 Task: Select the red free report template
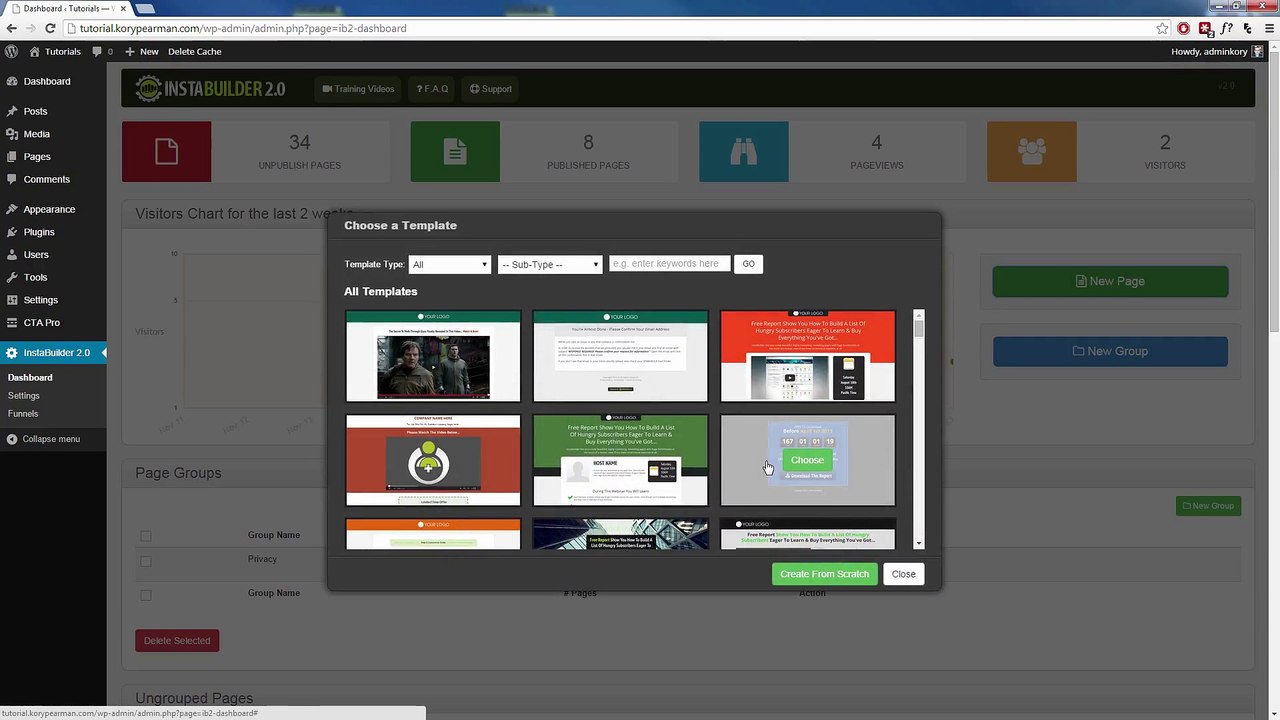808,356
